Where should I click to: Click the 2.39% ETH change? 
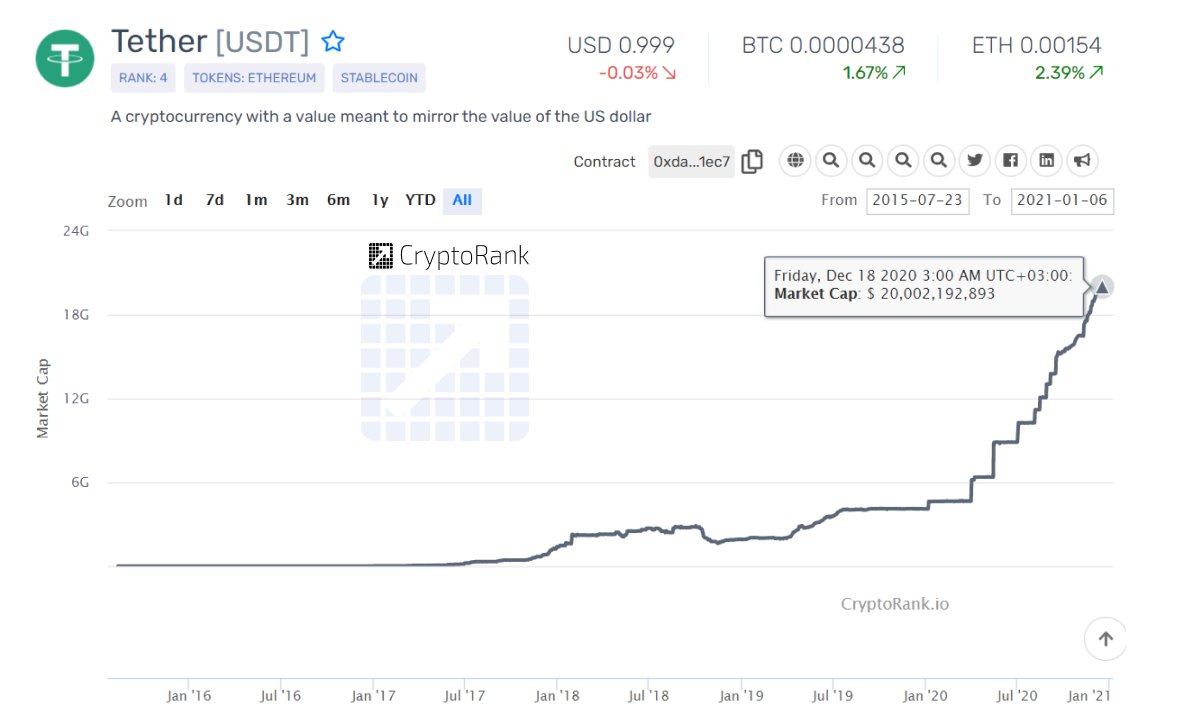coord(1069,73)
